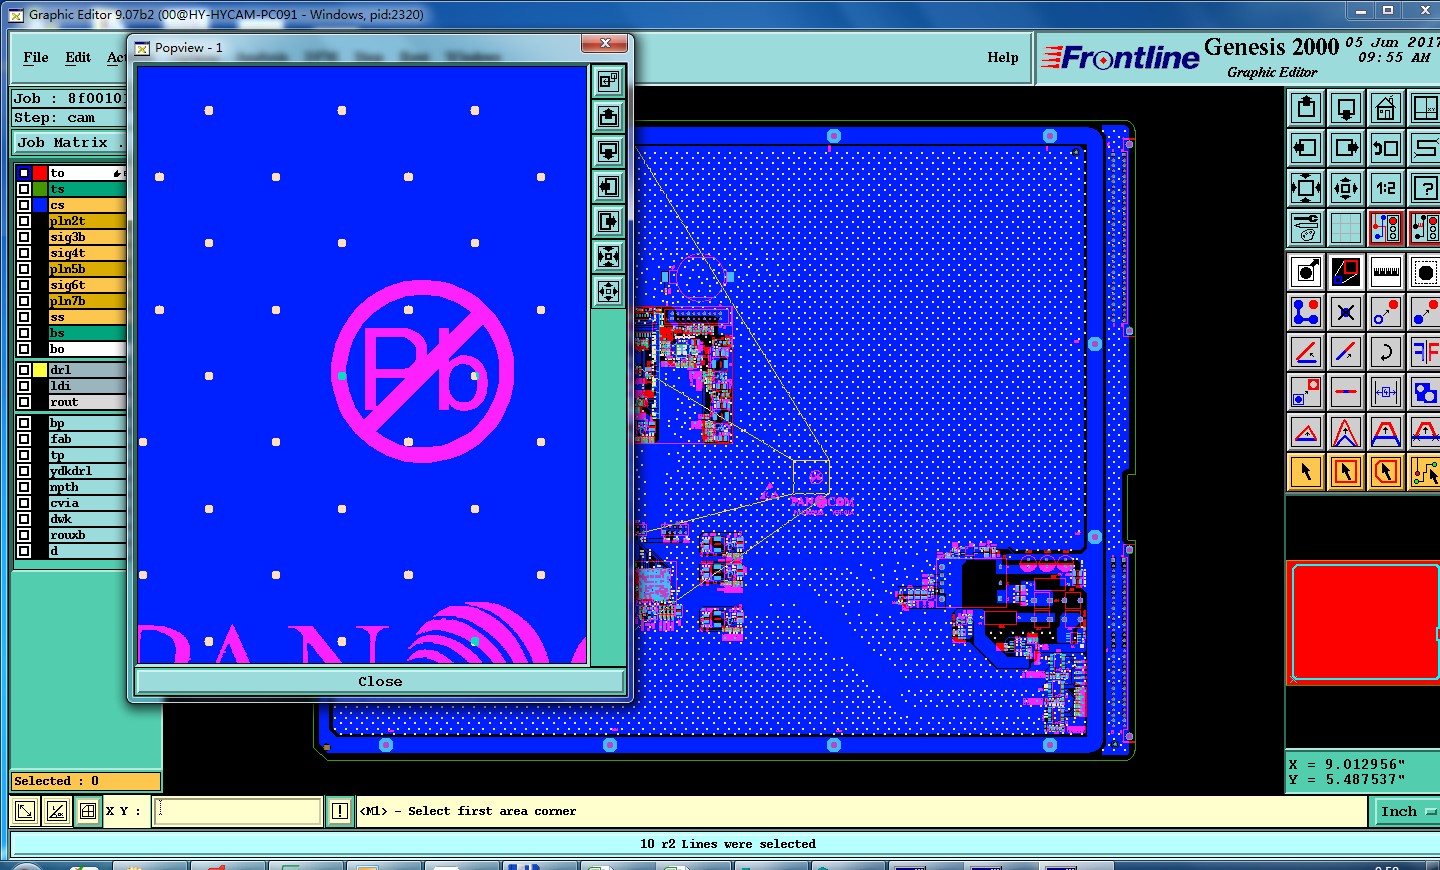Click the exclamation button beside XY field
Viewport: 1440px width, 870px height.
[340, 811]
